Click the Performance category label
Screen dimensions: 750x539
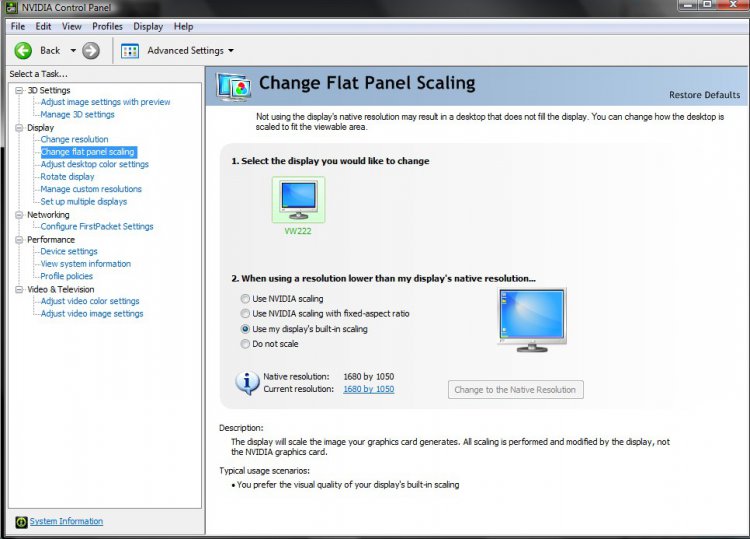[x=51, y=240]
